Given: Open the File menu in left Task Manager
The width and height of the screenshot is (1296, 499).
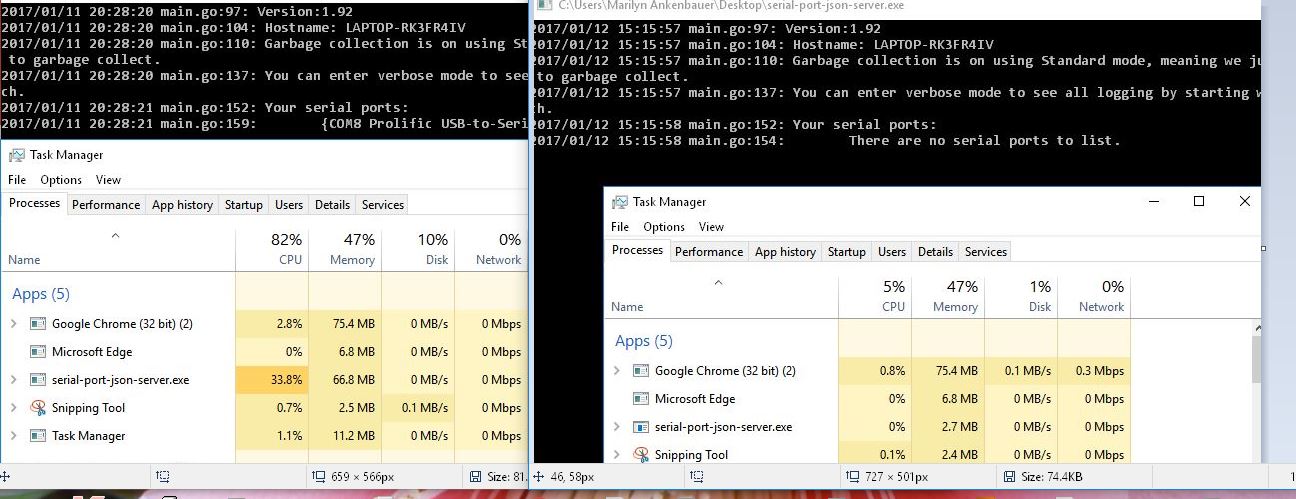Looking at the screenshot, I should pyautogui.click(x=17, y=180).
